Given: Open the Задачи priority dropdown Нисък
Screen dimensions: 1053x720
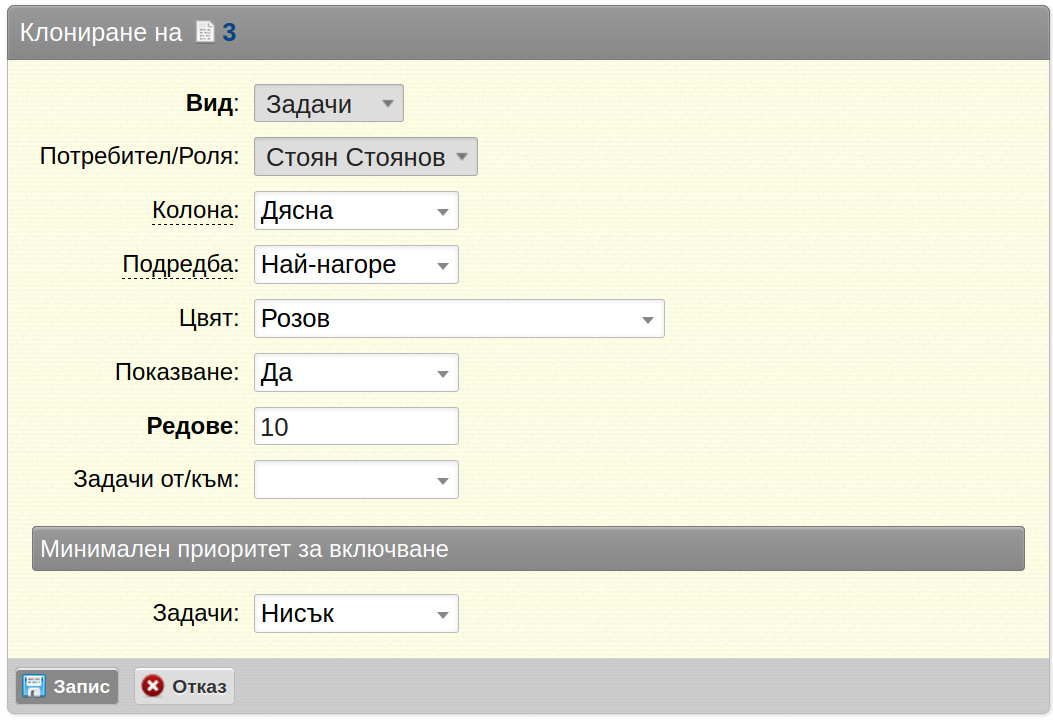Looking at the screenshot, I should pyautogui.click(x=356, y=613).
